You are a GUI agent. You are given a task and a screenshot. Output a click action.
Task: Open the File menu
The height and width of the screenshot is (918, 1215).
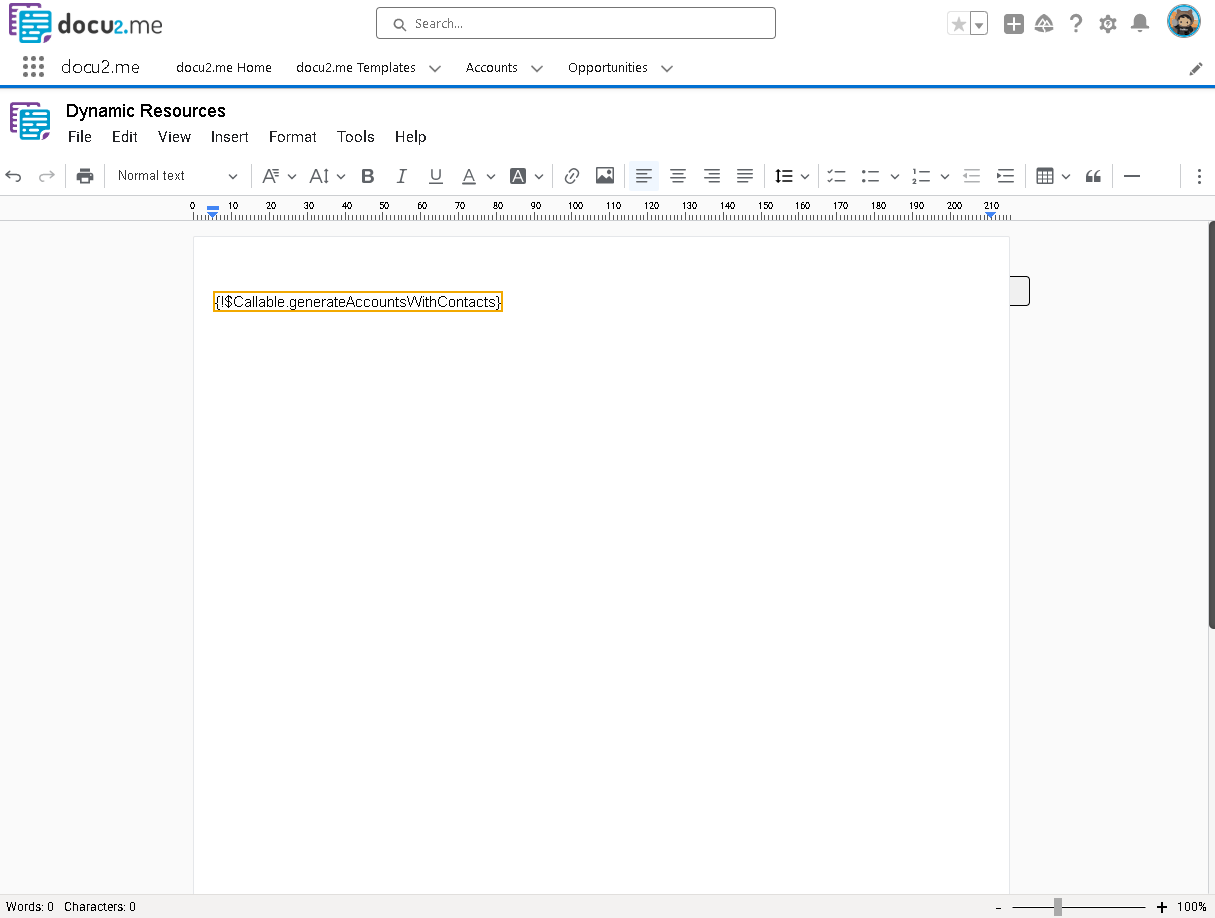(x=80, y=137)
